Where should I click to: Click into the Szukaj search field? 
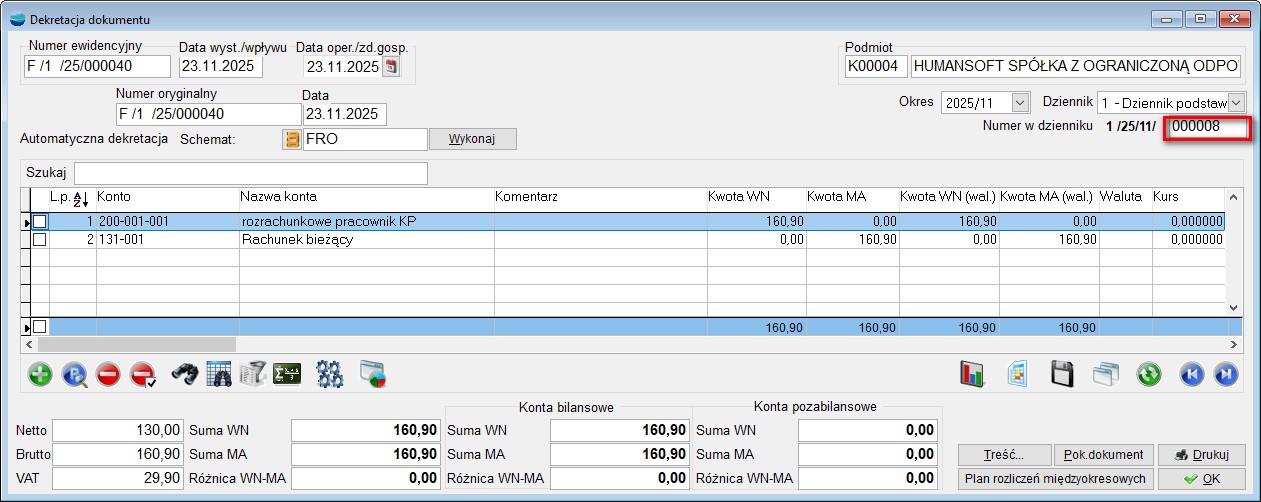pos(250,173)
